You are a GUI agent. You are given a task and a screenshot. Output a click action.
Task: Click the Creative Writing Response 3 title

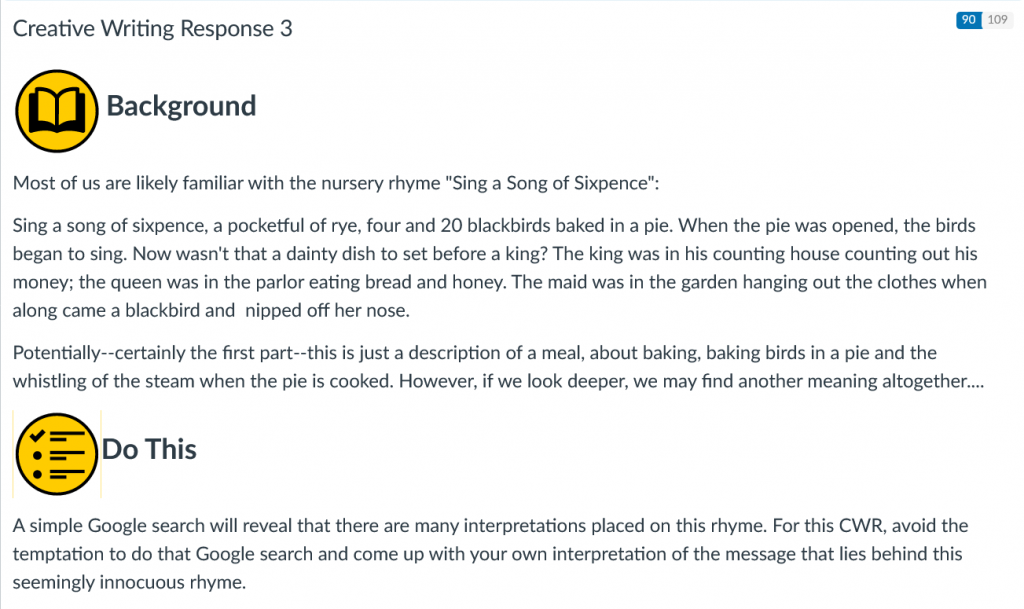click(x=152, y=29)
